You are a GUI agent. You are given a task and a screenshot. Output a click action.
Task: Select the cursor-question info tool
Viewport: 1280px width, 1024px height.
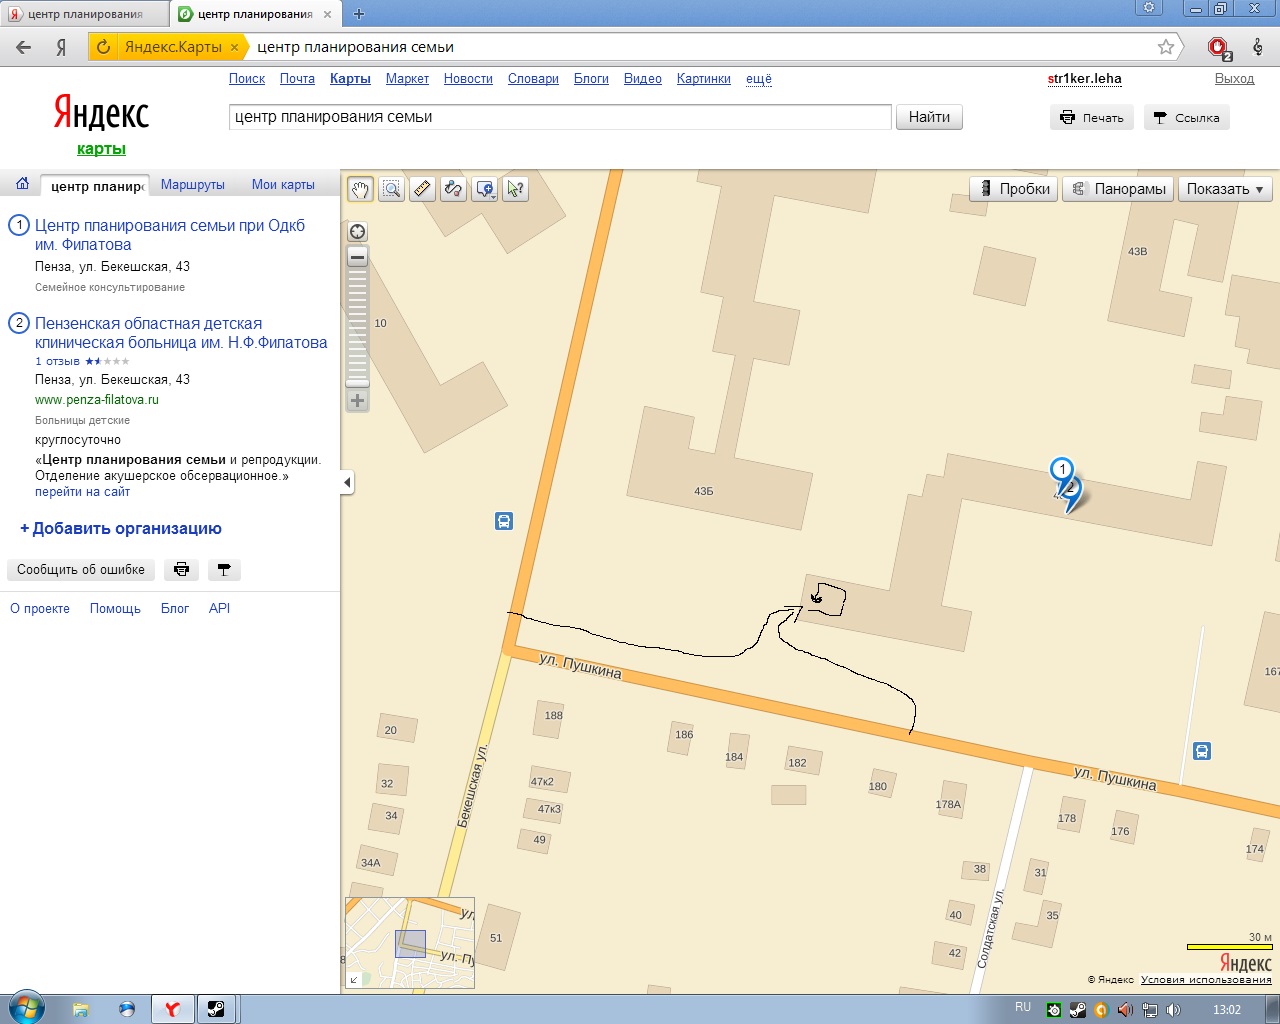(515, 189)
